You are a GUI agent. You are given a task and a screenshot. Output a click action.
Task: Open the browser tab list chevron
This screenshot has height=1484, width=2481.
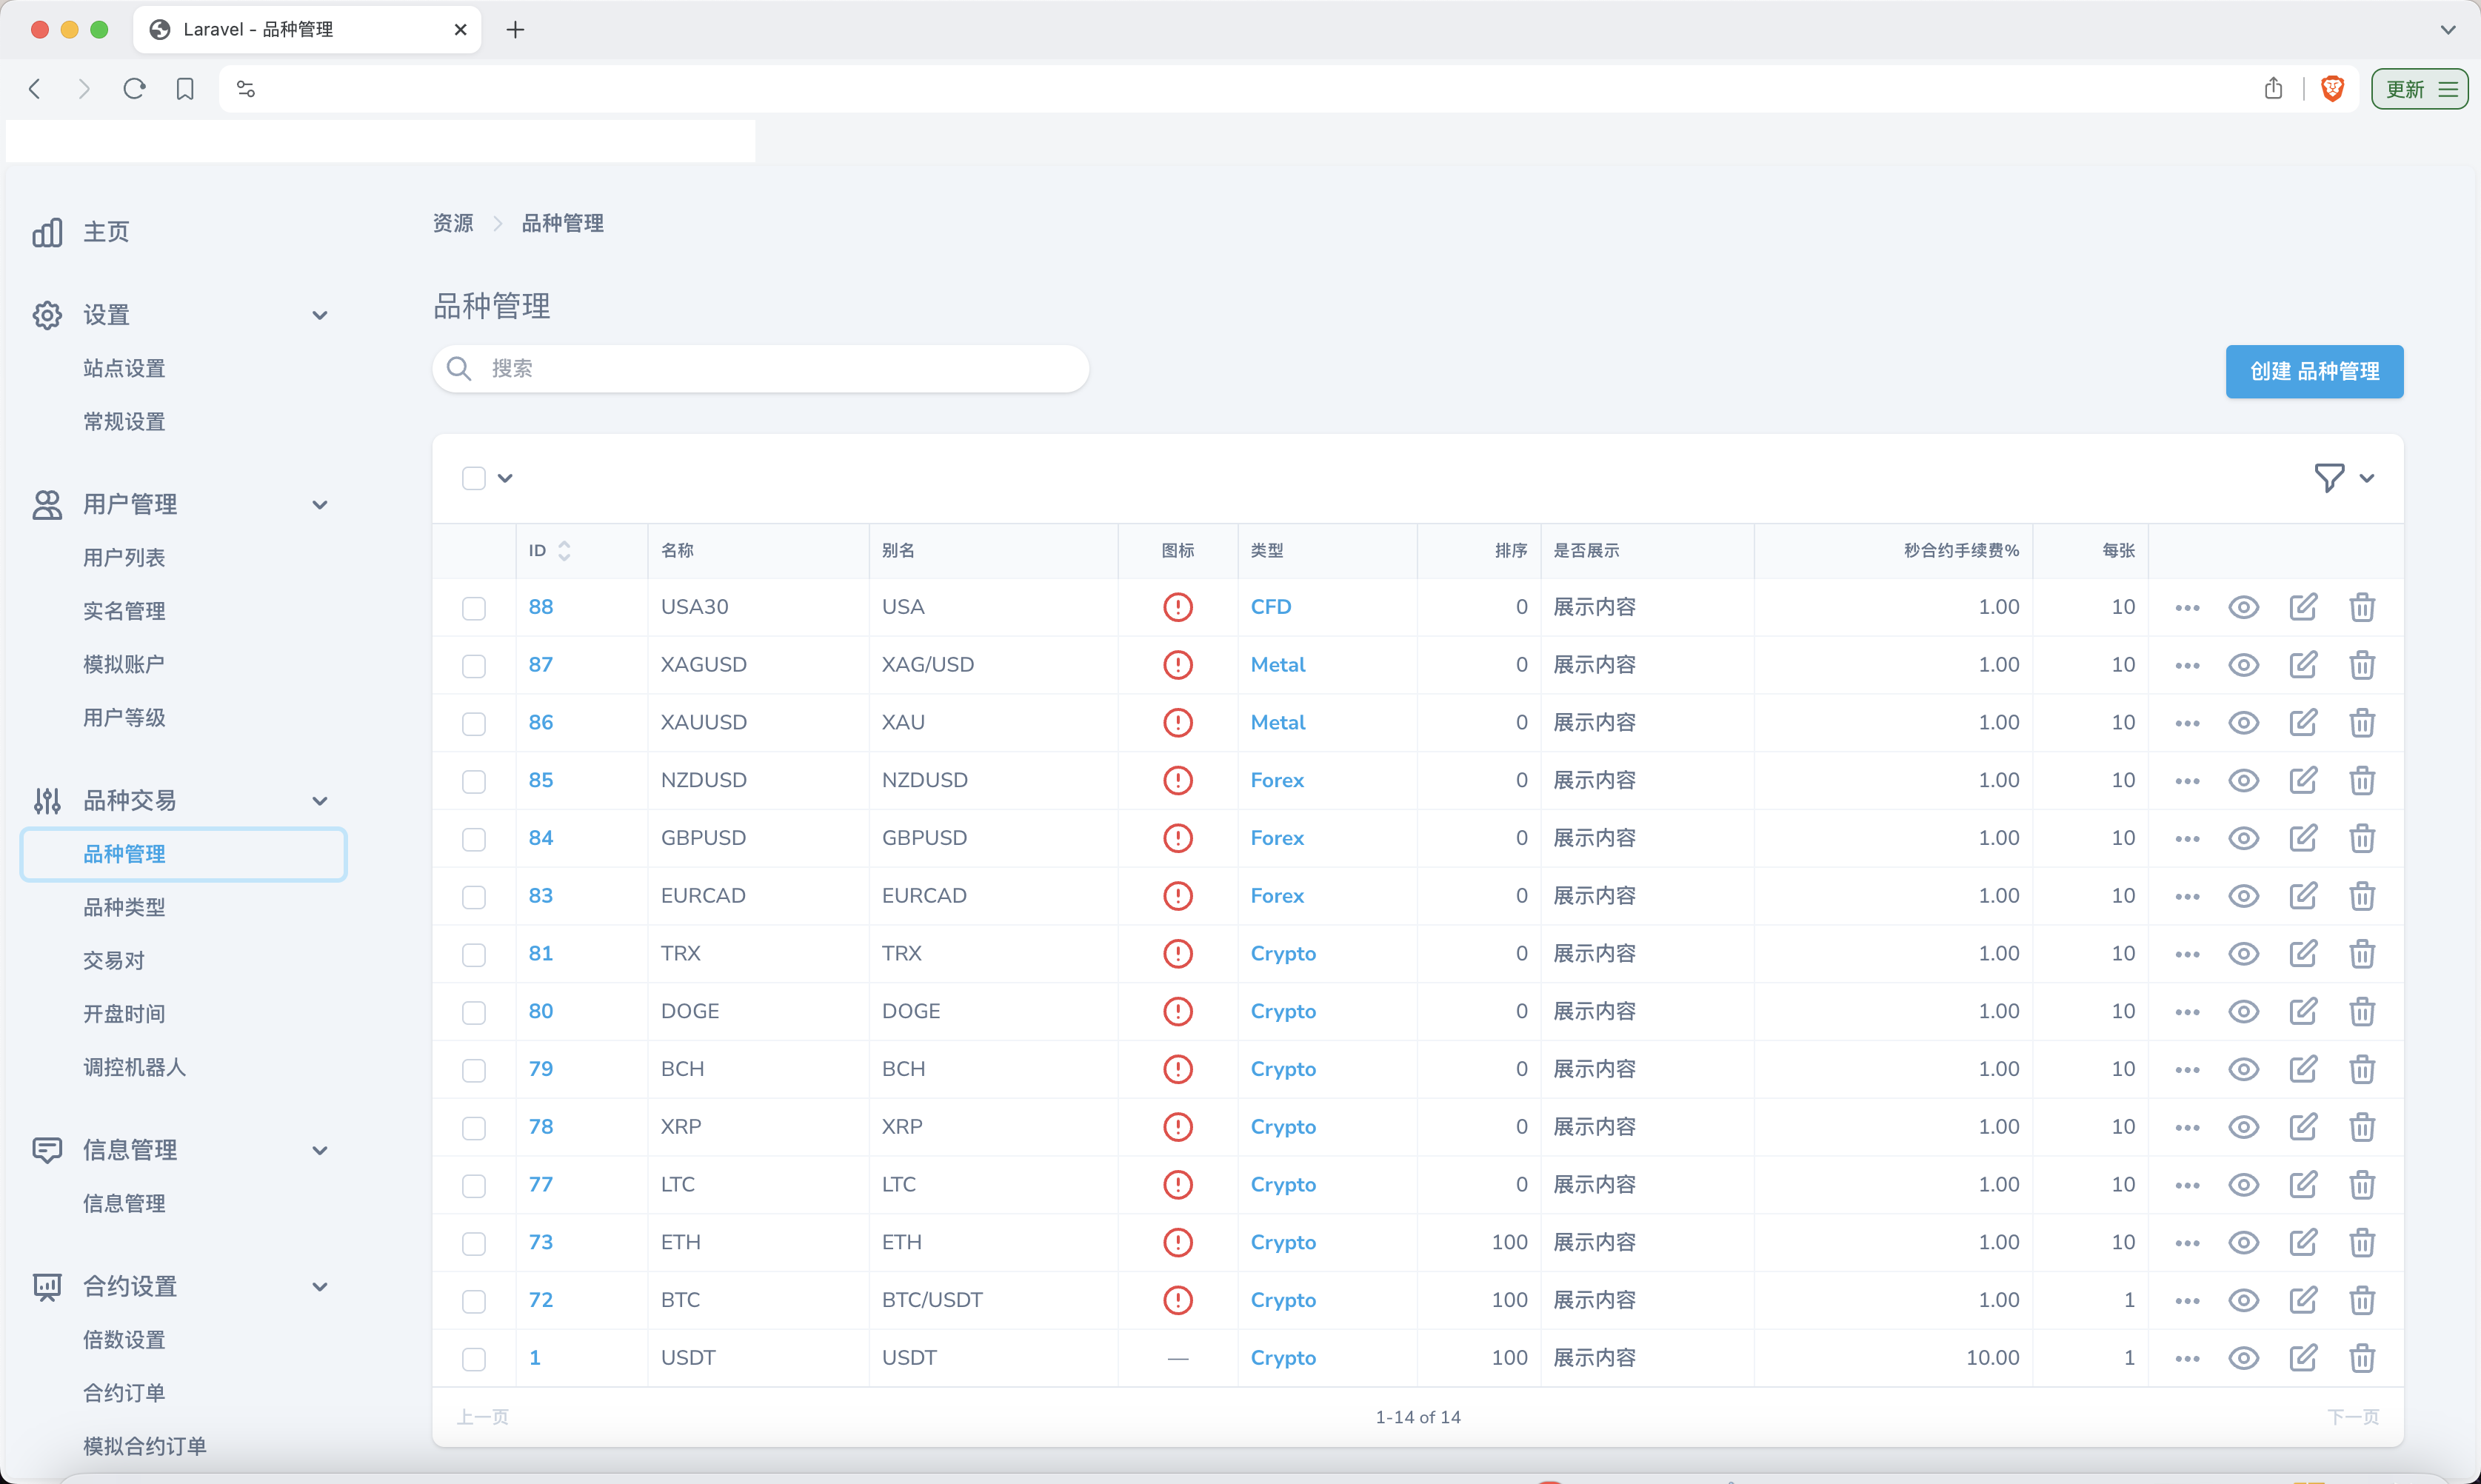(x=2447, y=30)
